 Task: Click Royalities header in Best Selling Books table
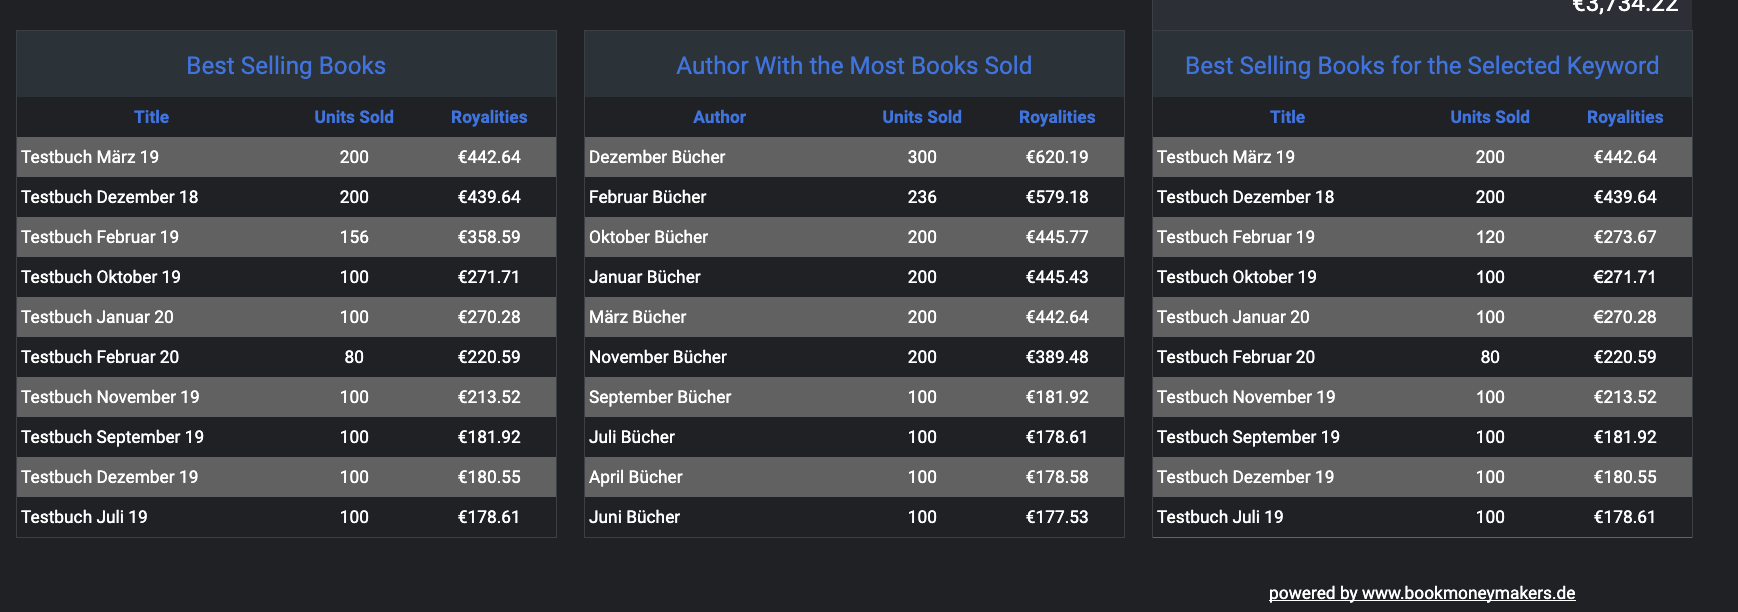pos(489,117)
